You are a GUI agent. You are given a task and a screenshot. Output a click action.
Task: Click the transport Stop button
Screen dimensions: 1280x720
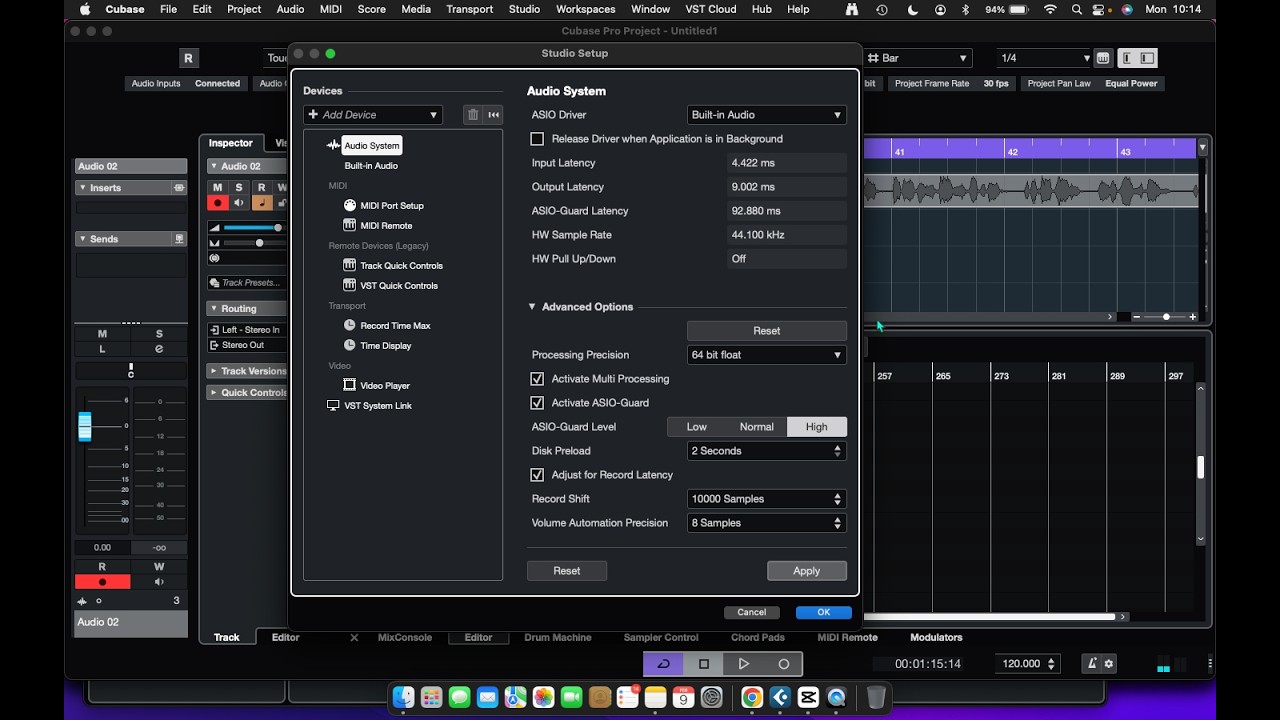pyautogui.click(x=704, y=664)
